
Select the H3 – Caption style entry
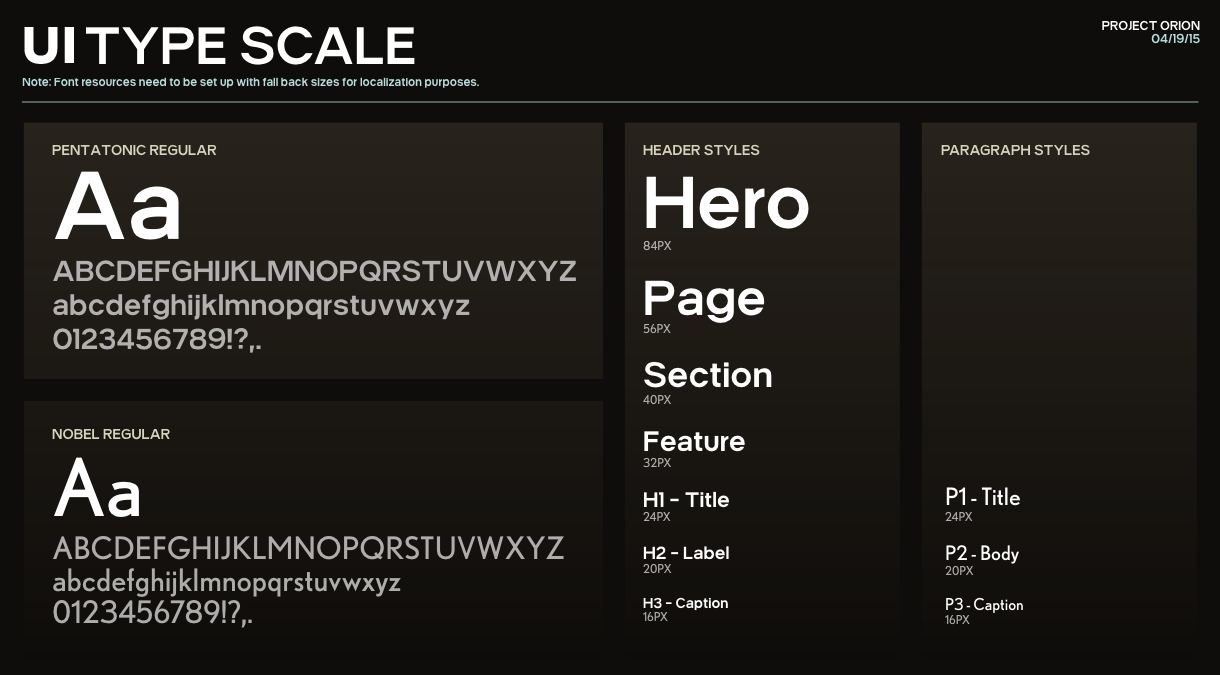685,603
